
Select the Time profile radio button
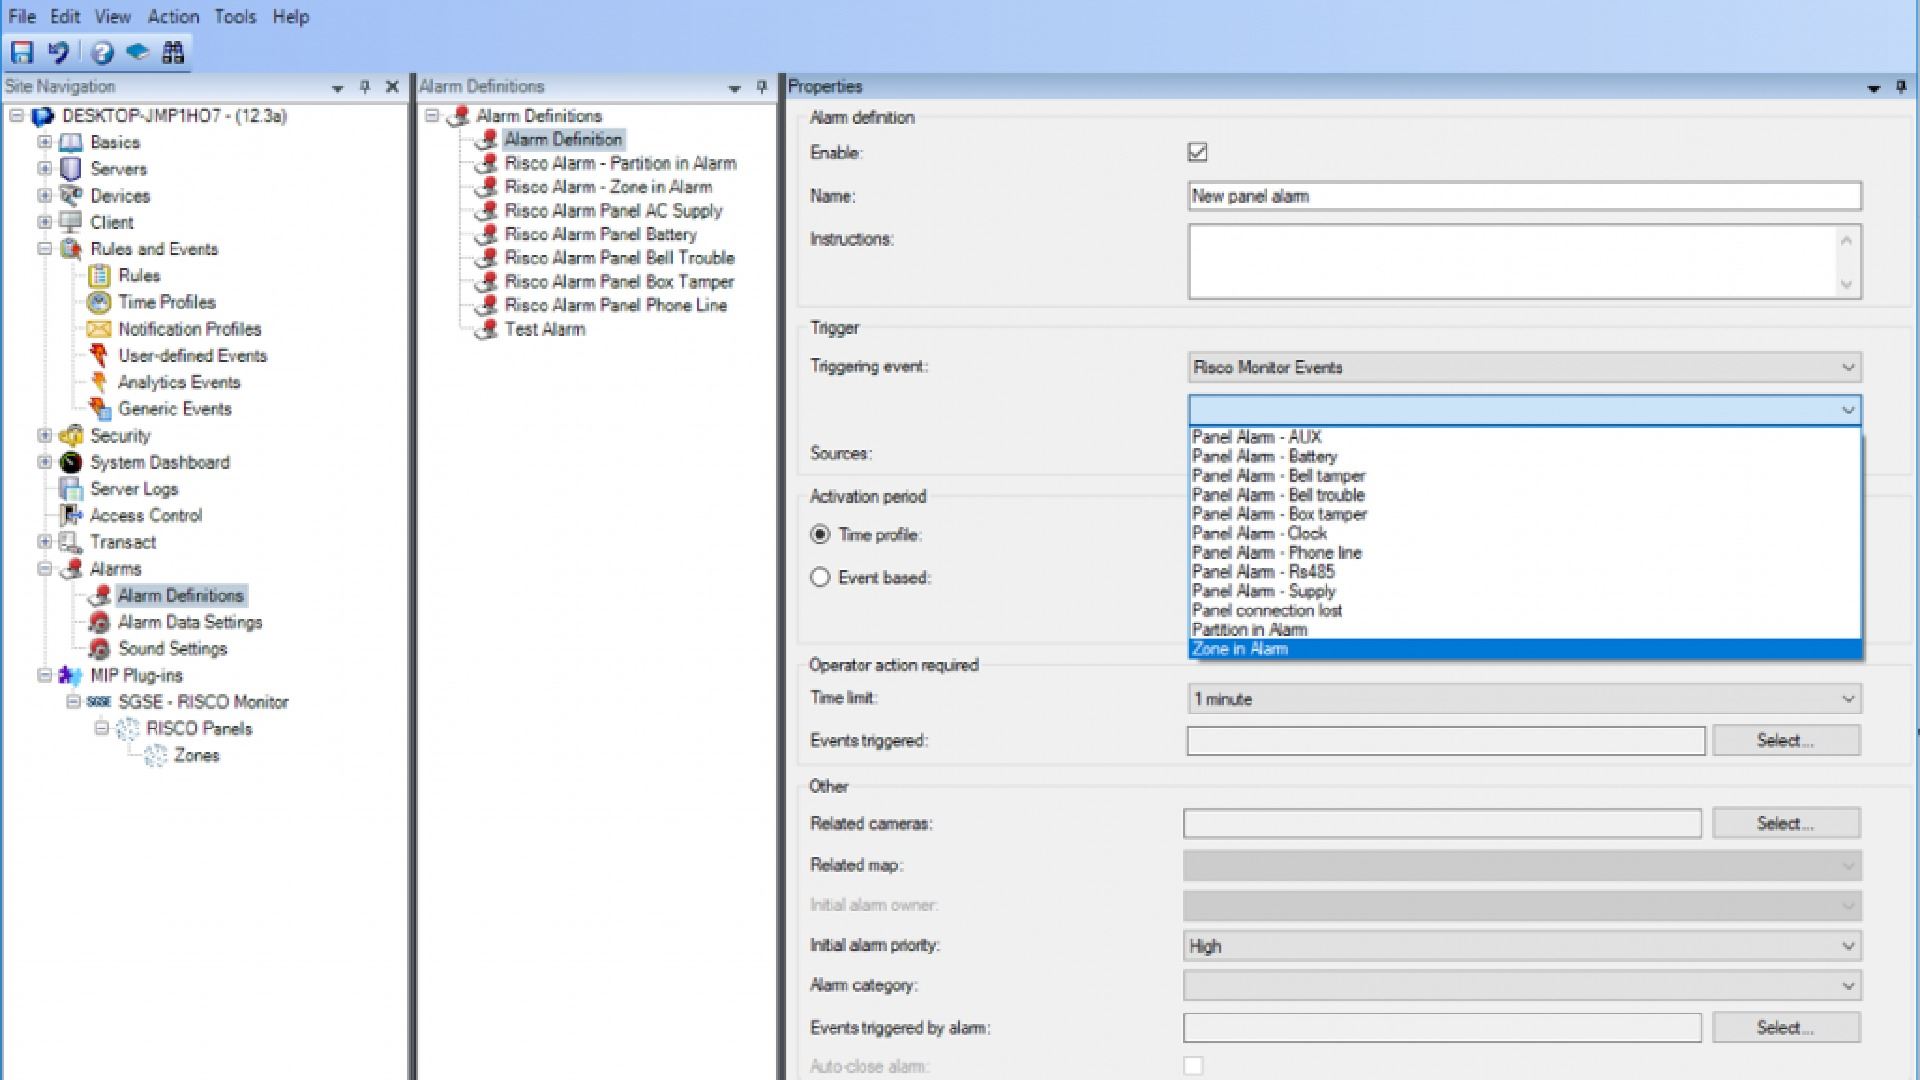click(820, 535)
